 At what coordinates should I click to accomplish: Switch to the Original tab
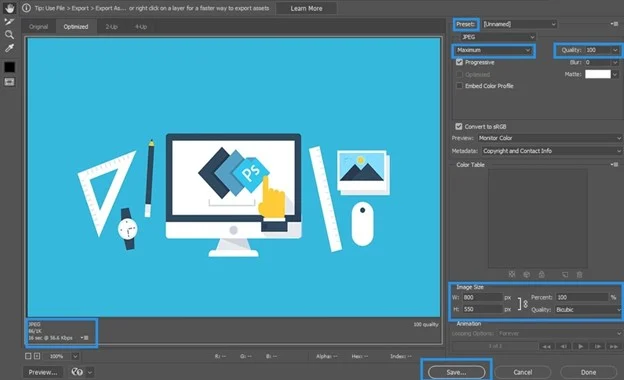(38, 27)
